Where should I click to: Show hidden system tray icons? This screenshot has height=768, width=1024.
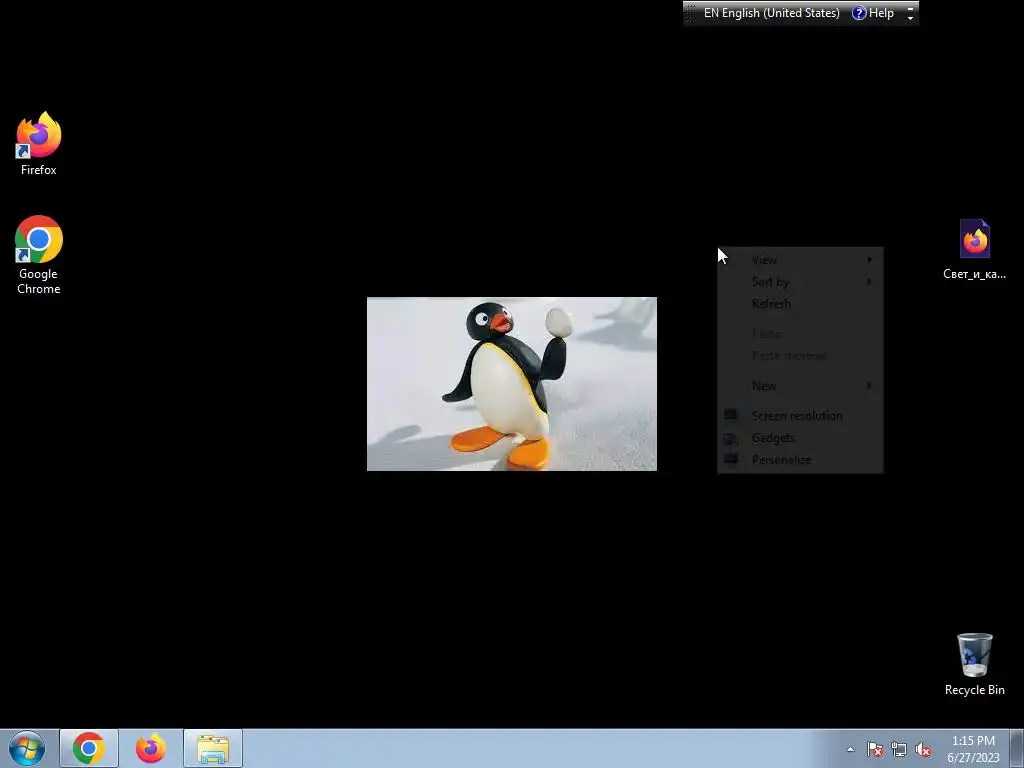tap(850, 750)
